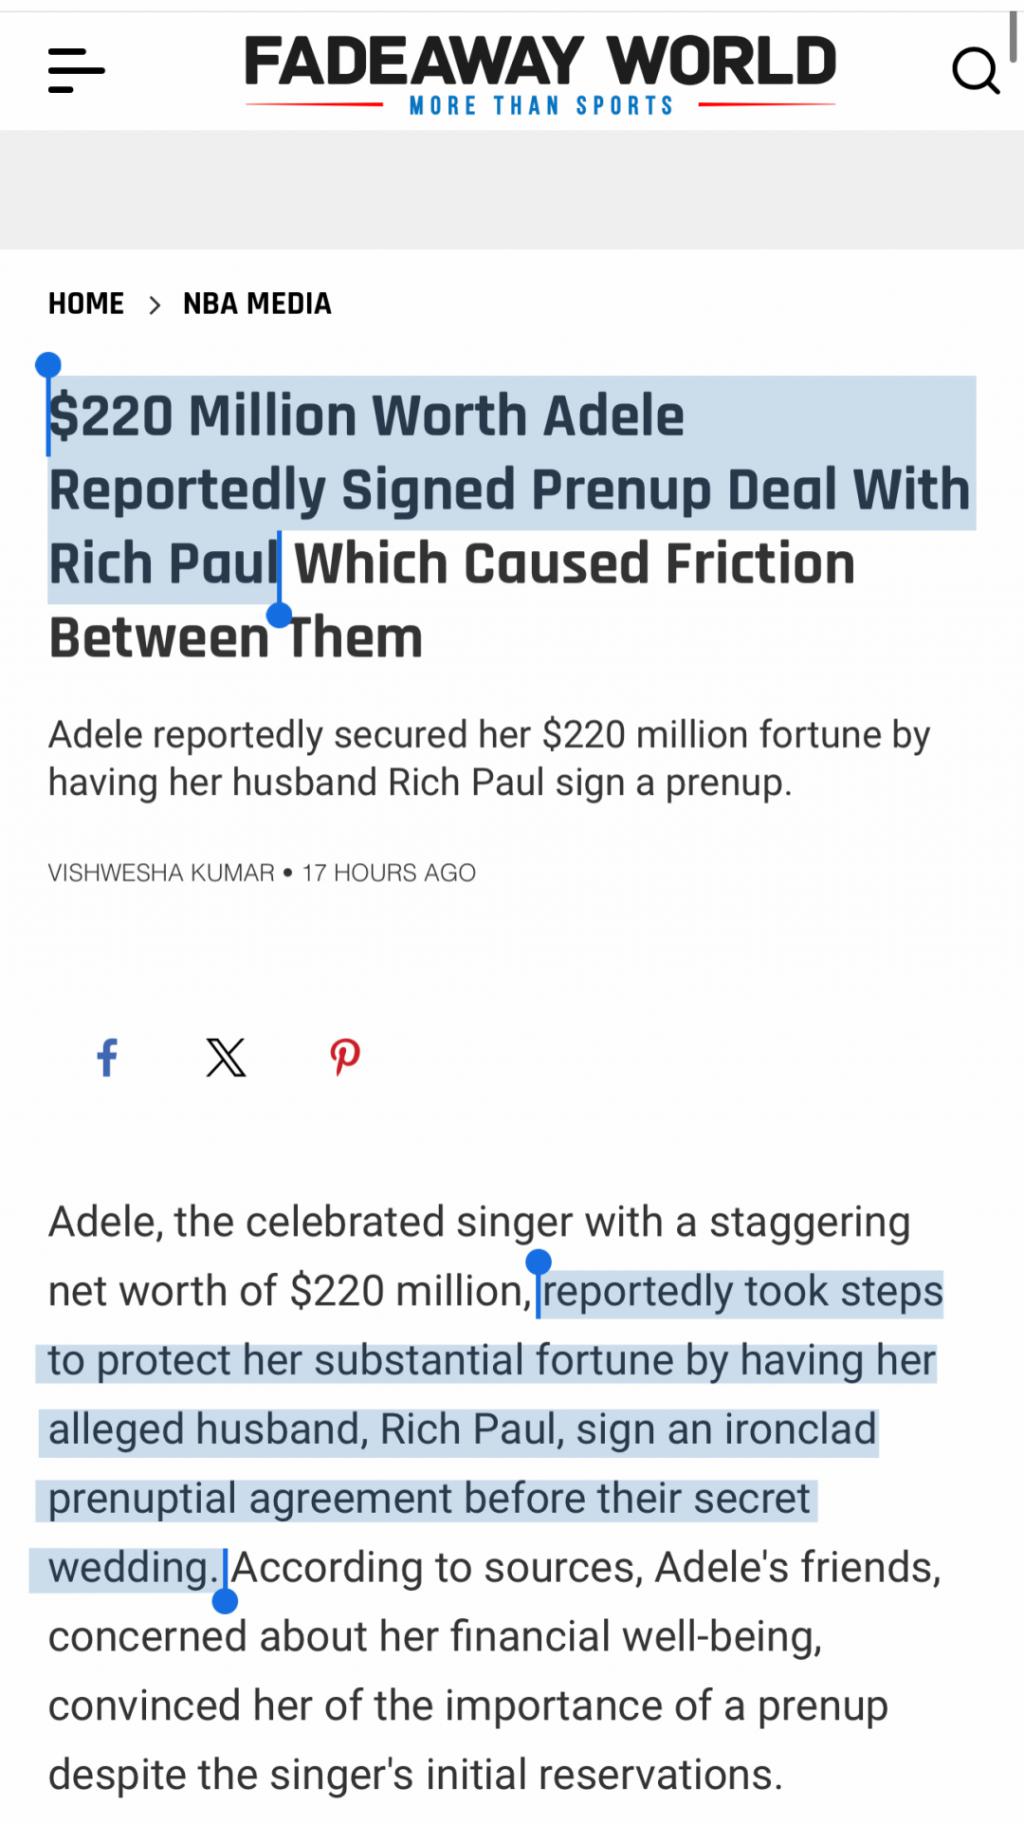Open the hamburger menu
Image resolution: width=1024 pixels, height=1824 pixels.
click(x=76, y=70)
